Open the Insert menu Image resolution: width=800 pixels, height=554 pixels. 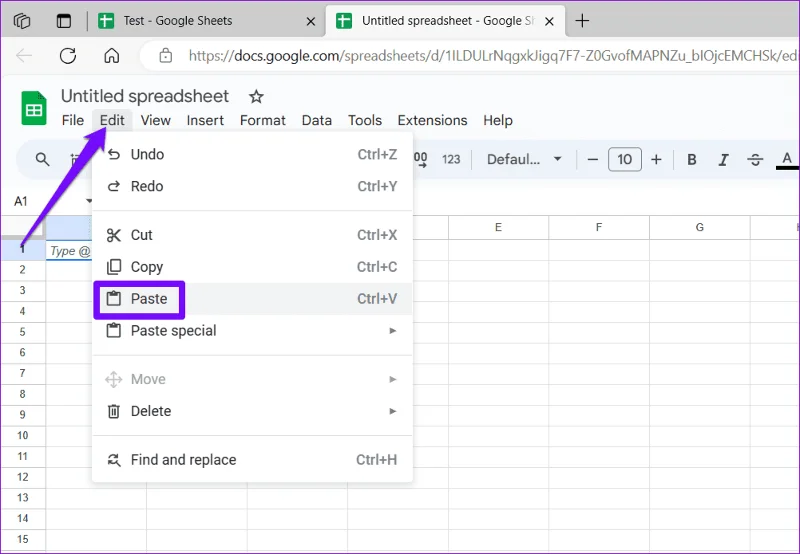point(205,120)
